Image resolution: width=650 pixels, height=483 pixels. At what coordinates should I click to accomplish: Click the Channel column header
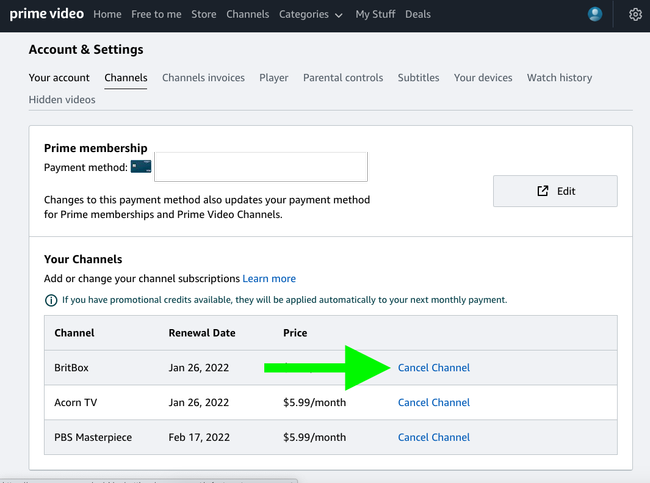click(74, 333)
